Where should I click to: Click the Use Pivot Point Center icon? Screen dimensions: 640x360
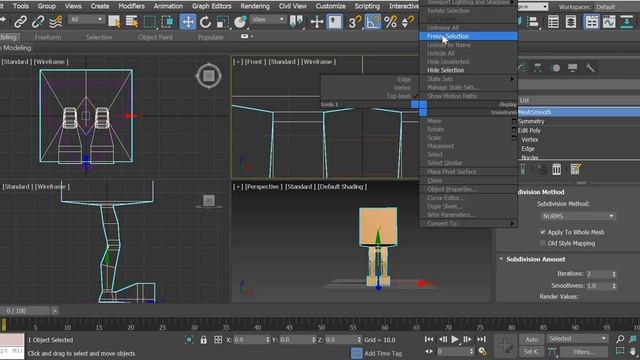pyautogui.click(x=297, y=22)
